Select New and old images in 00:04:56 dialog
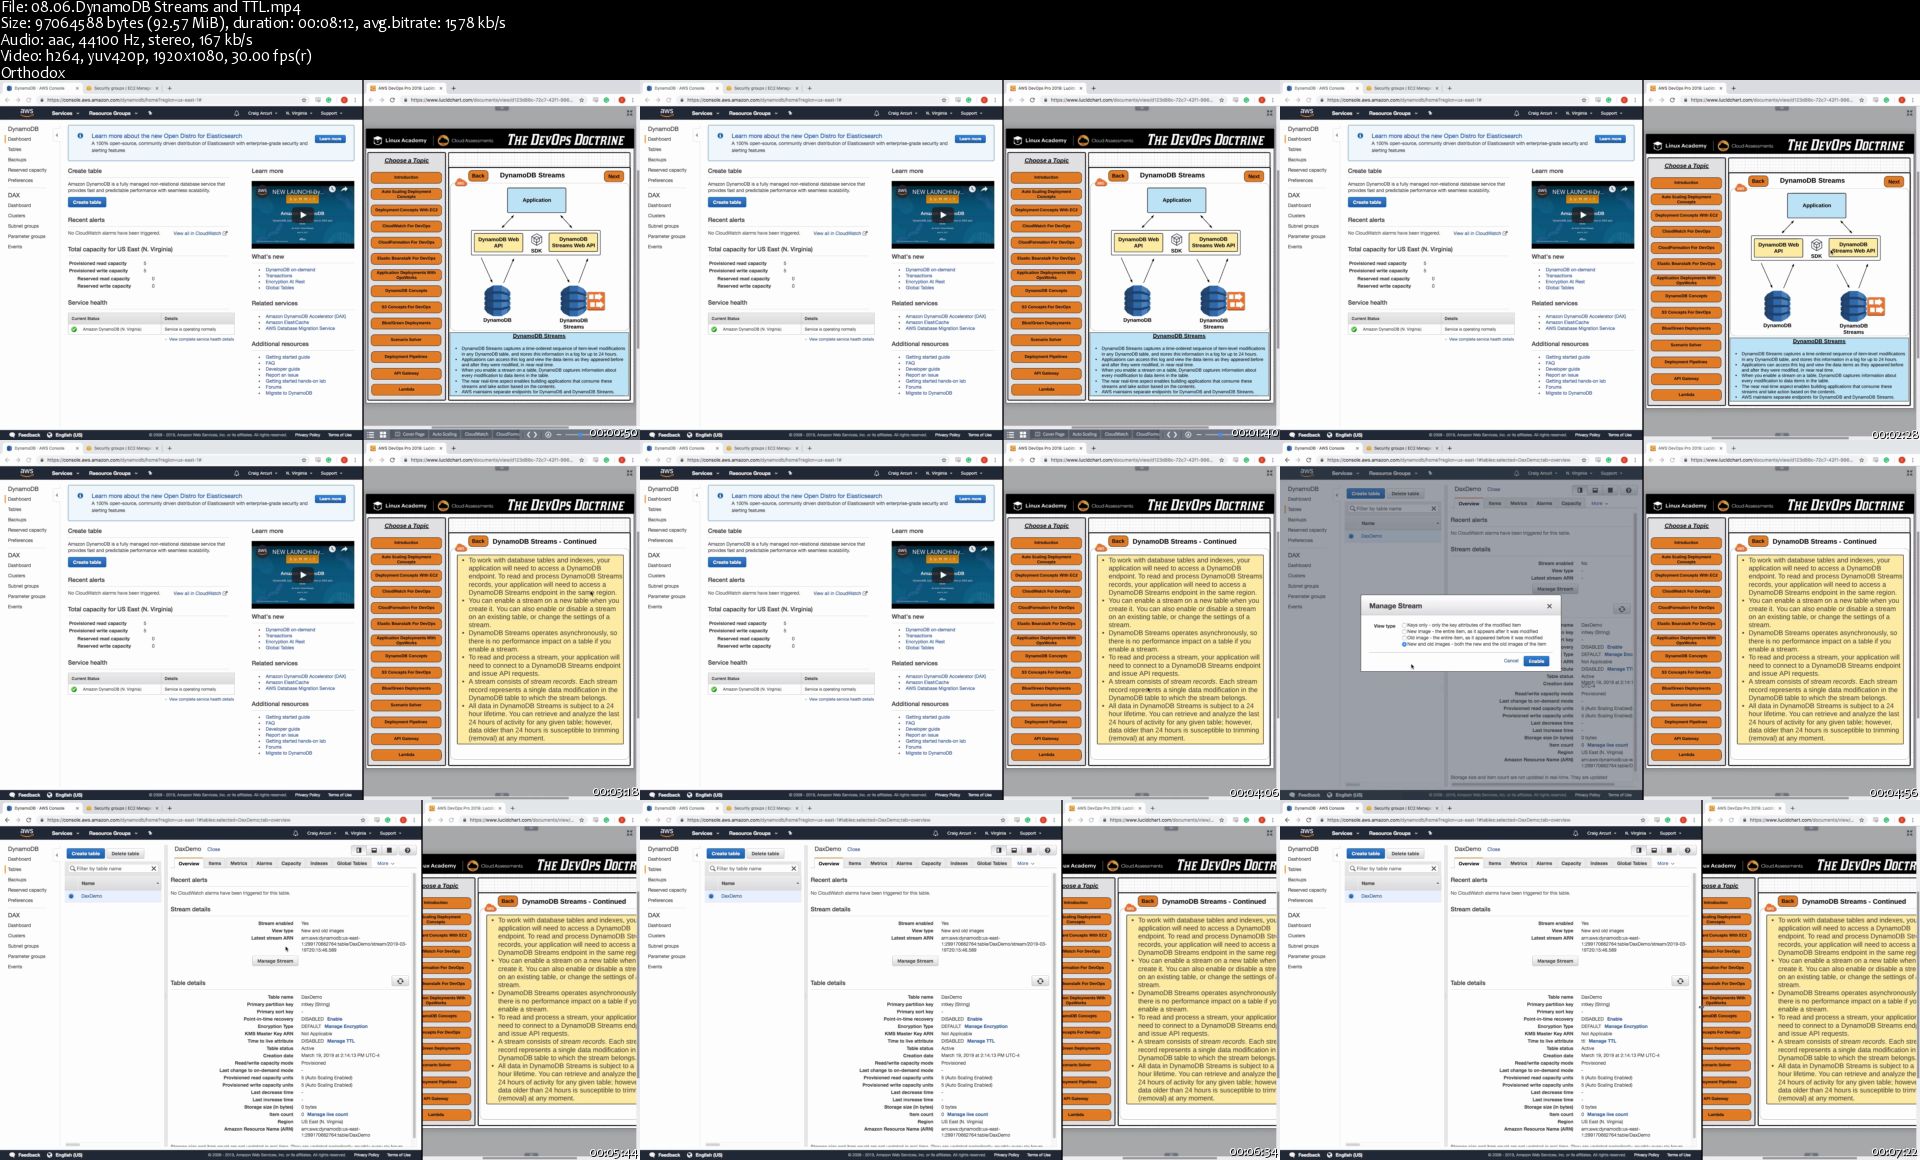 [1404, 644]
